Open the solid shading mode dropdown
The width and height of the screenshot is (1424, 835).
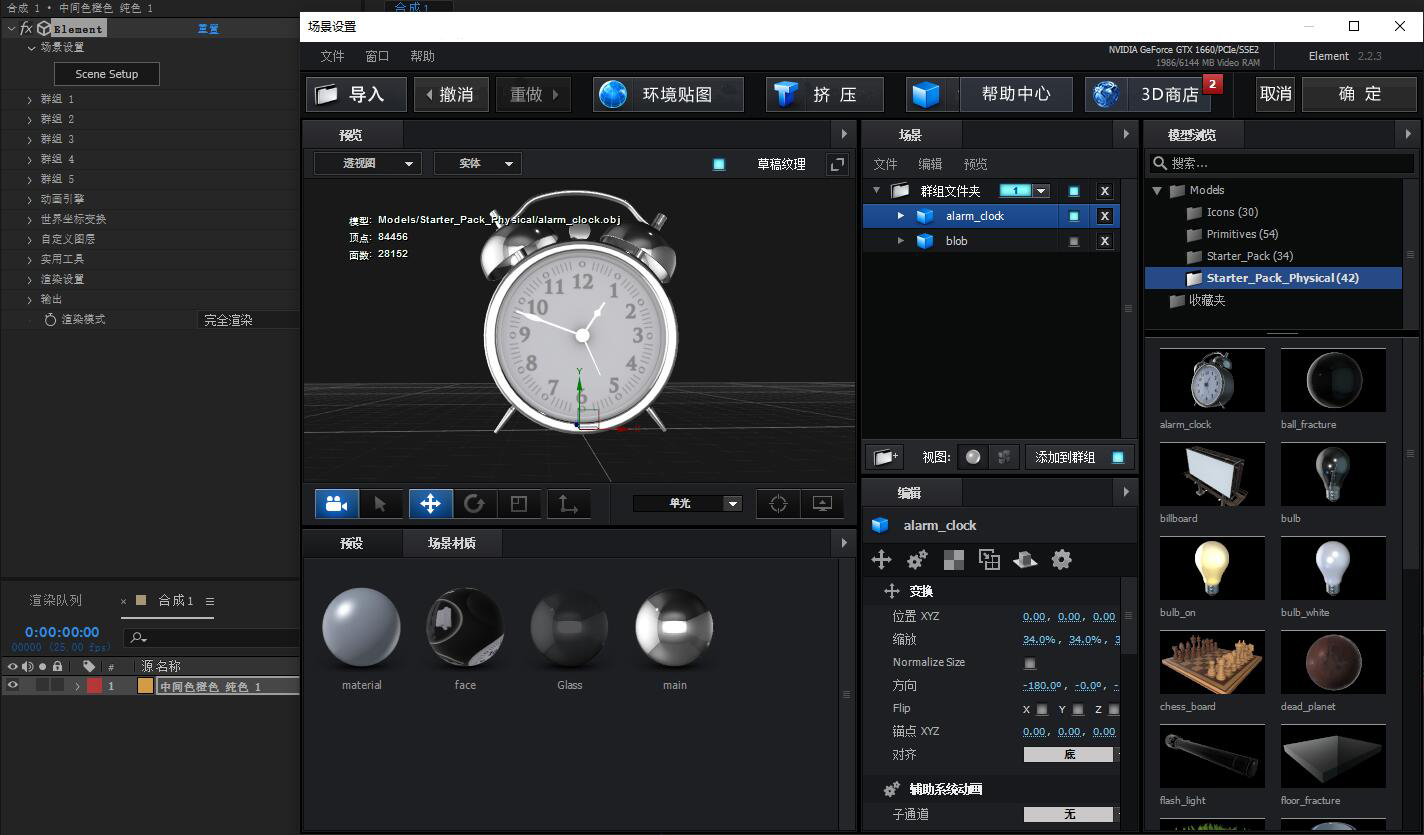[477, 164]
